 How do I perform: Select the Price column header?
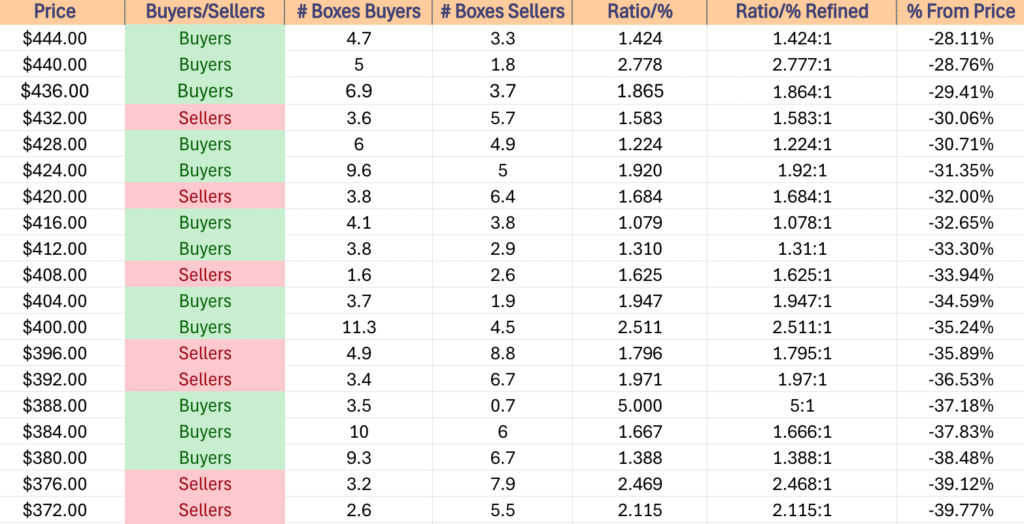tap(55, 12)
